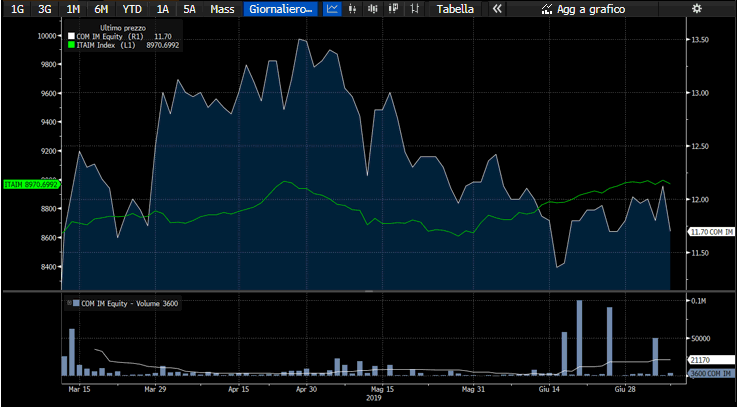Click the green ITAIM 8970.6992 axis label
The height and width of the screenshot is (407, 738).
pyautogui.click(x=32, y=185)
